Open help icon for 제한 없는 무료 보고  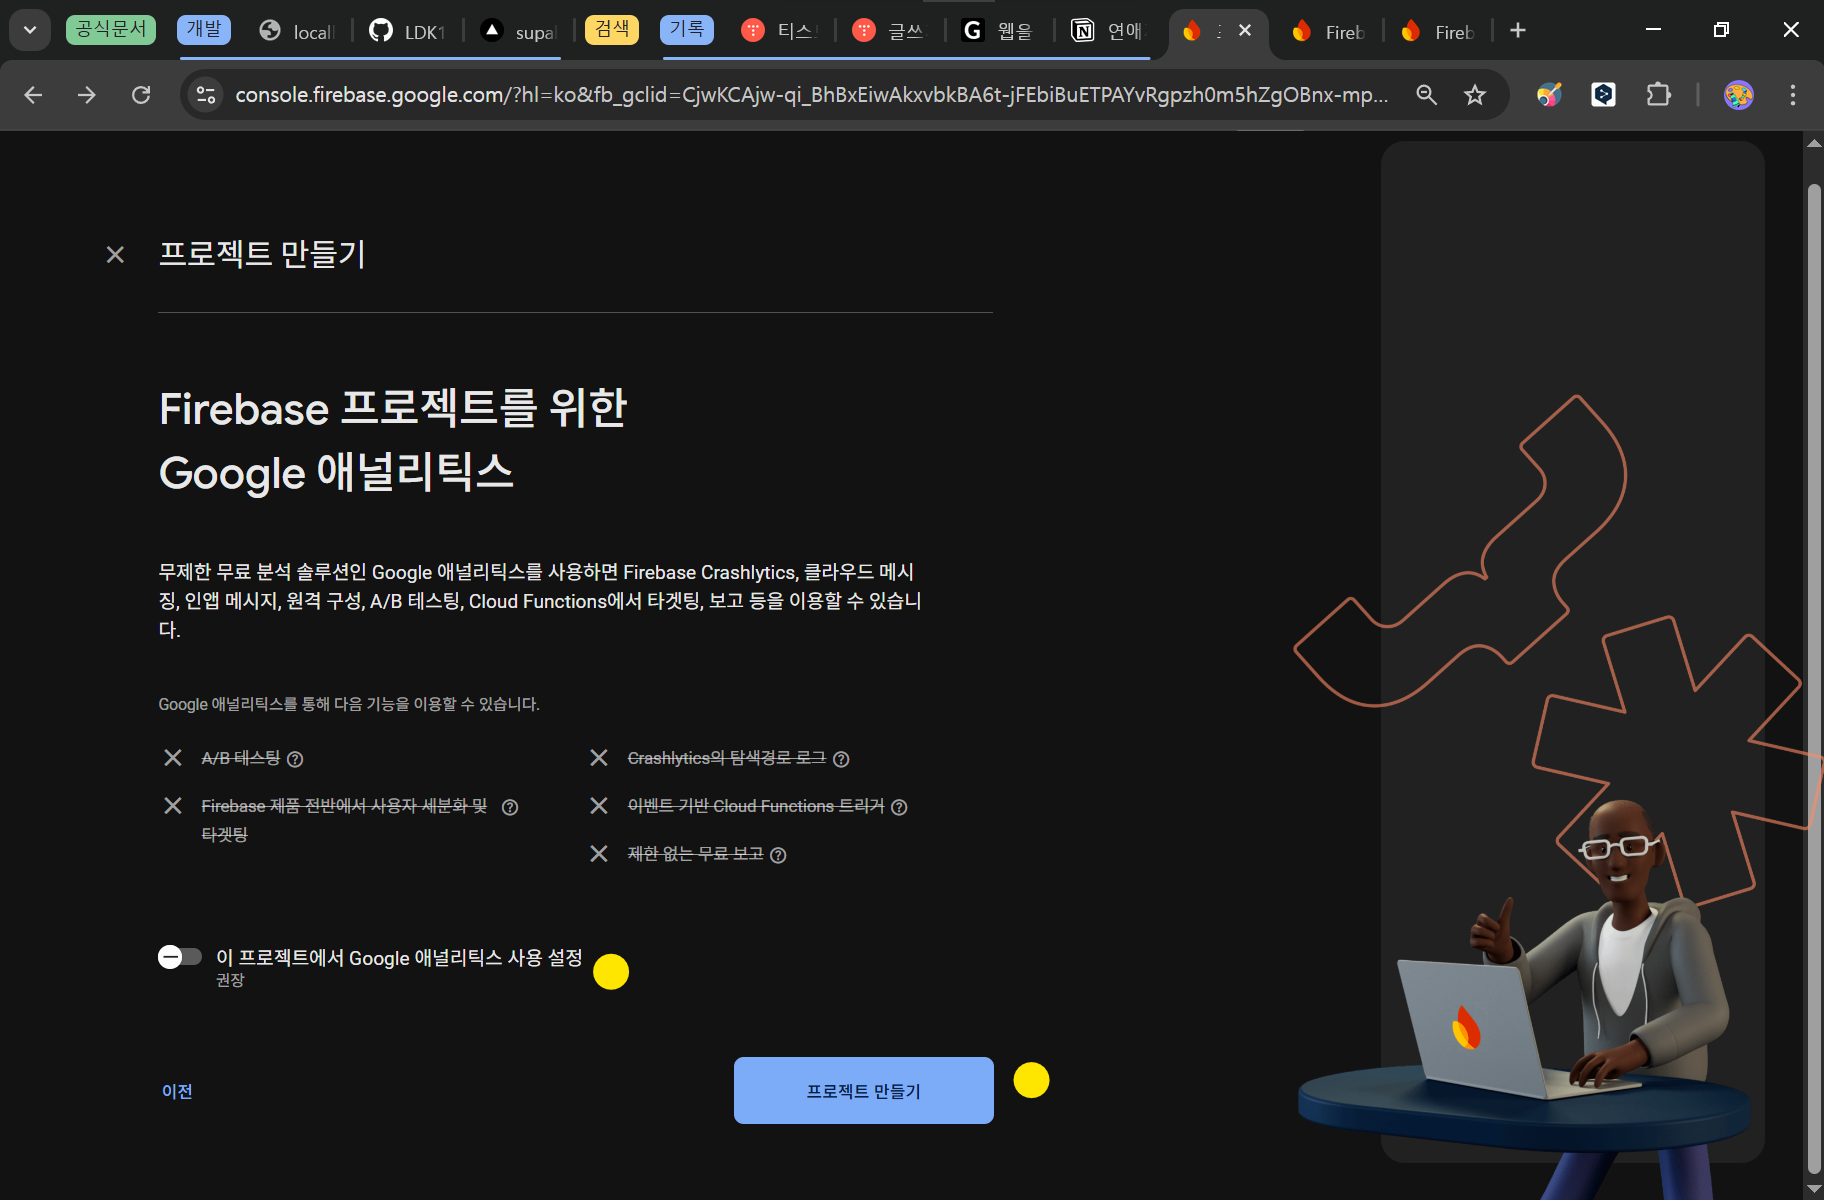pyautogui.click(x=778, y=855)
